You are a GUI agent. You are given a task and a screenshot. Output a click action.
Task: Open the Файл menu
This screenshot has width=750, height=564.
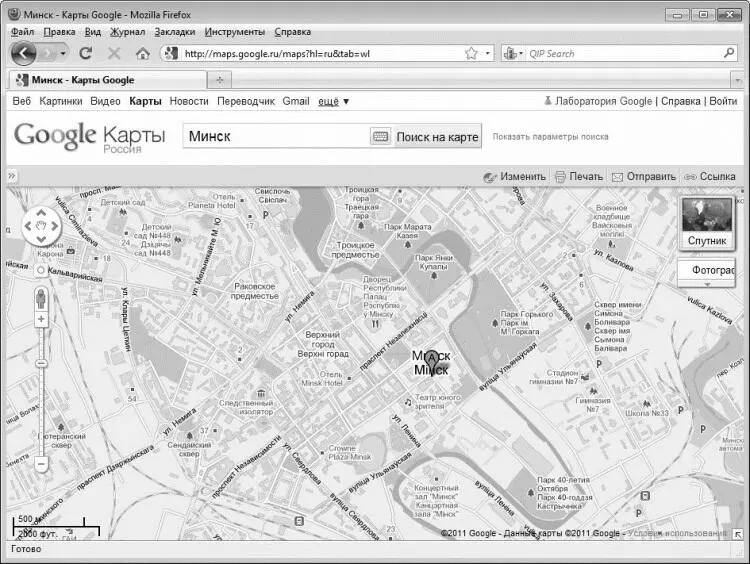[22, 32]
